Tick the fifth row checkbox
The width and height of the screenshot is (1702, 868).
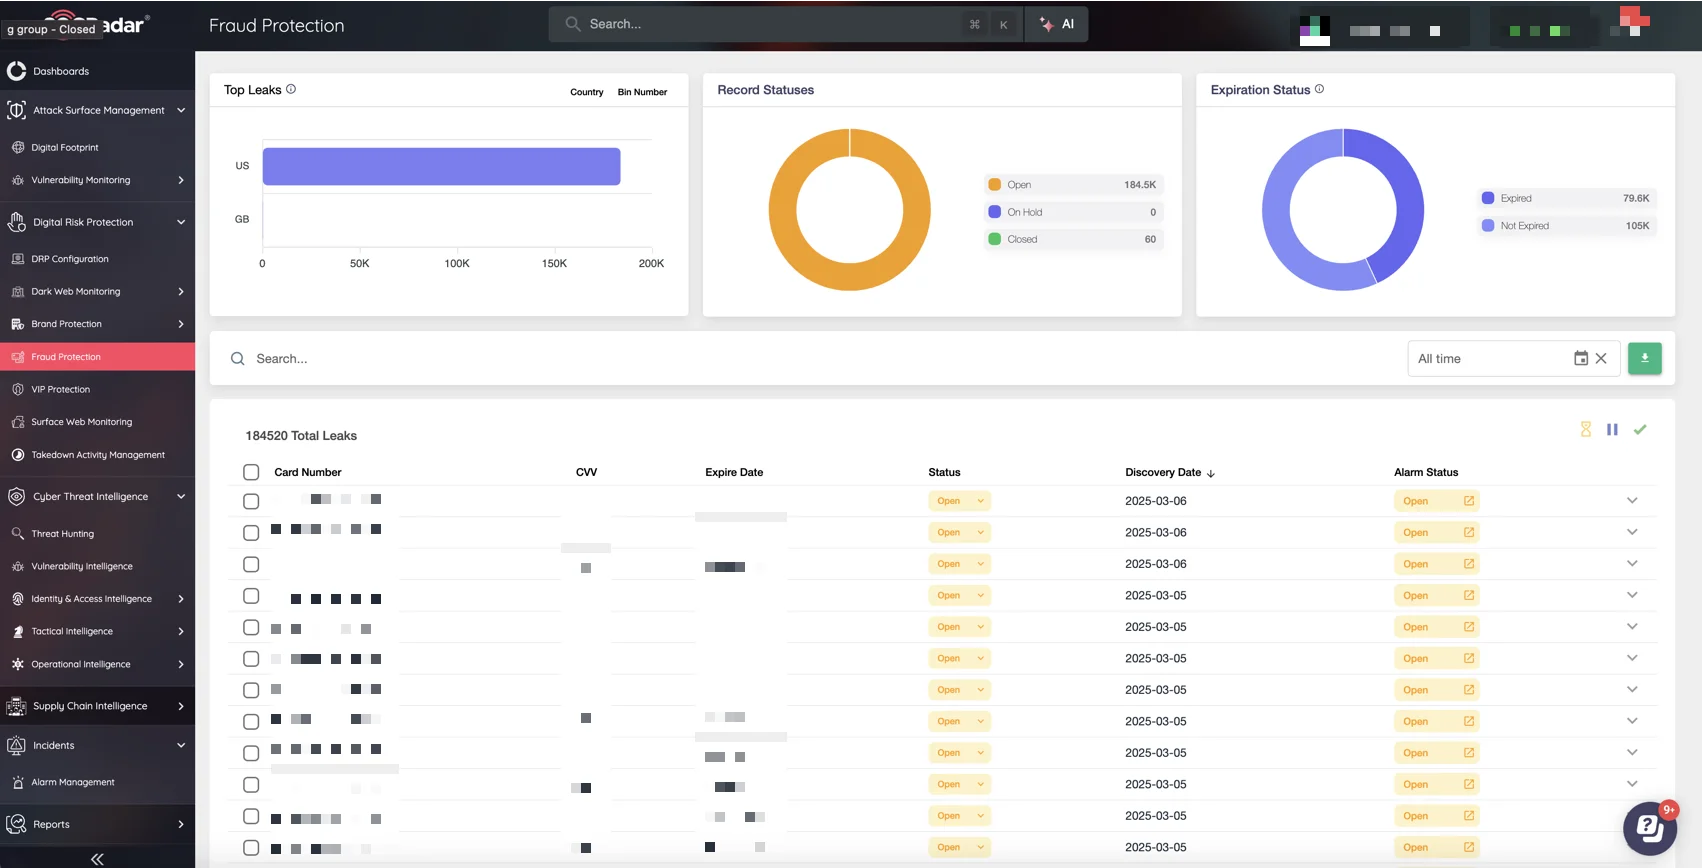pos(251,627)
